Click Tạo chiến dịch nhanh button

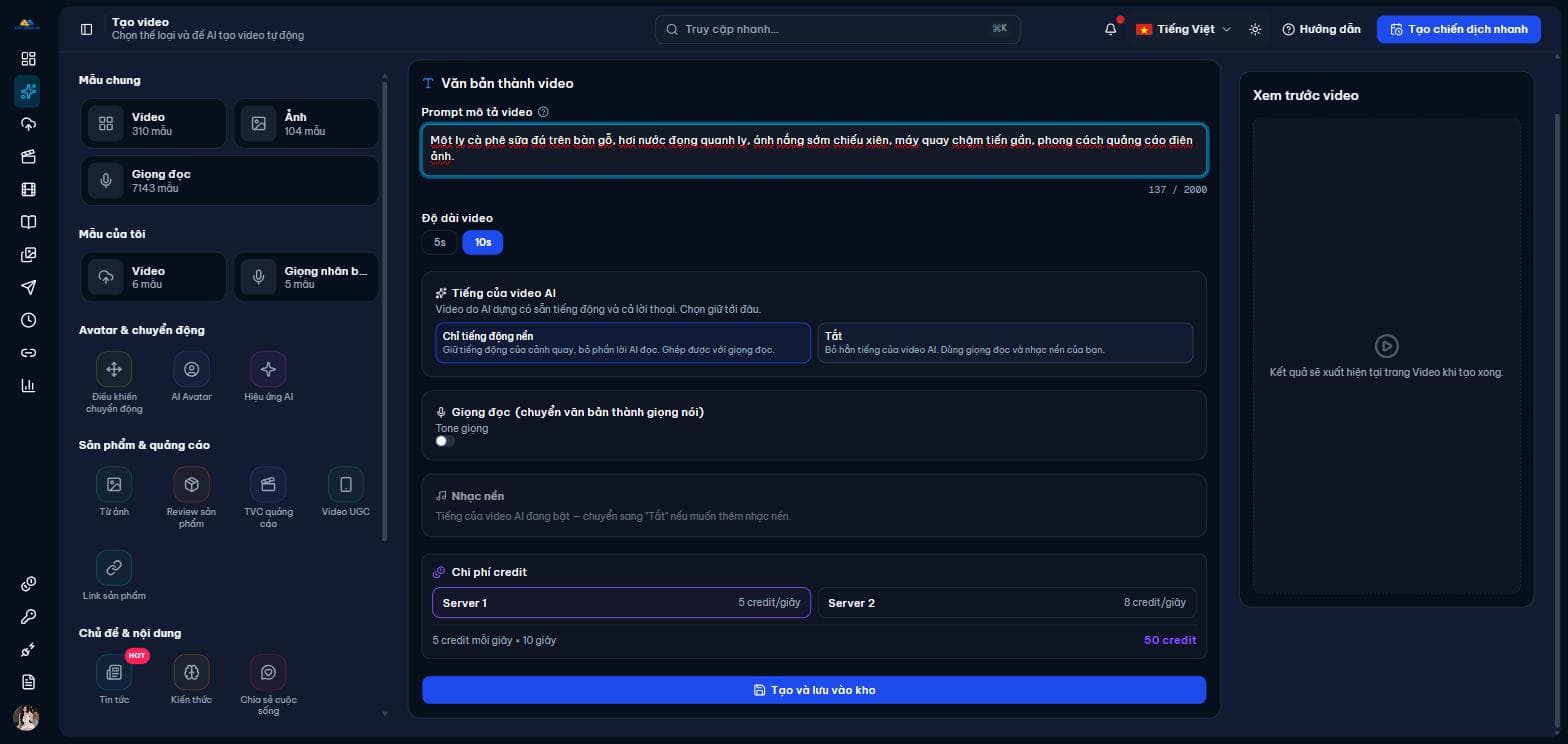point(1458,29)
